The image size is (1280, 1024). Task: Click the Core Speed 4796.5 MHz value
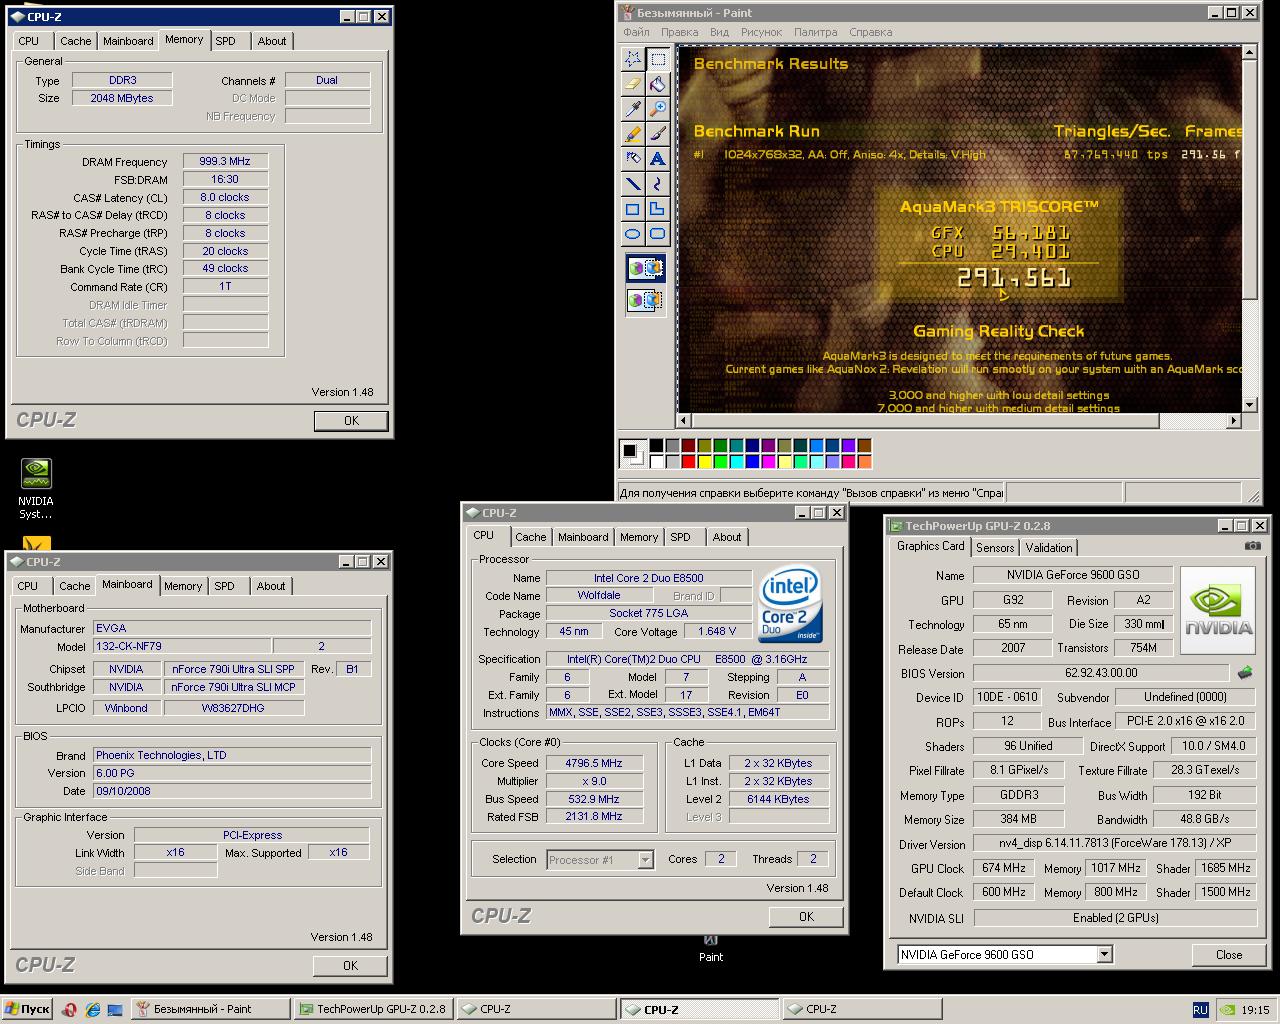coord(593,763)
